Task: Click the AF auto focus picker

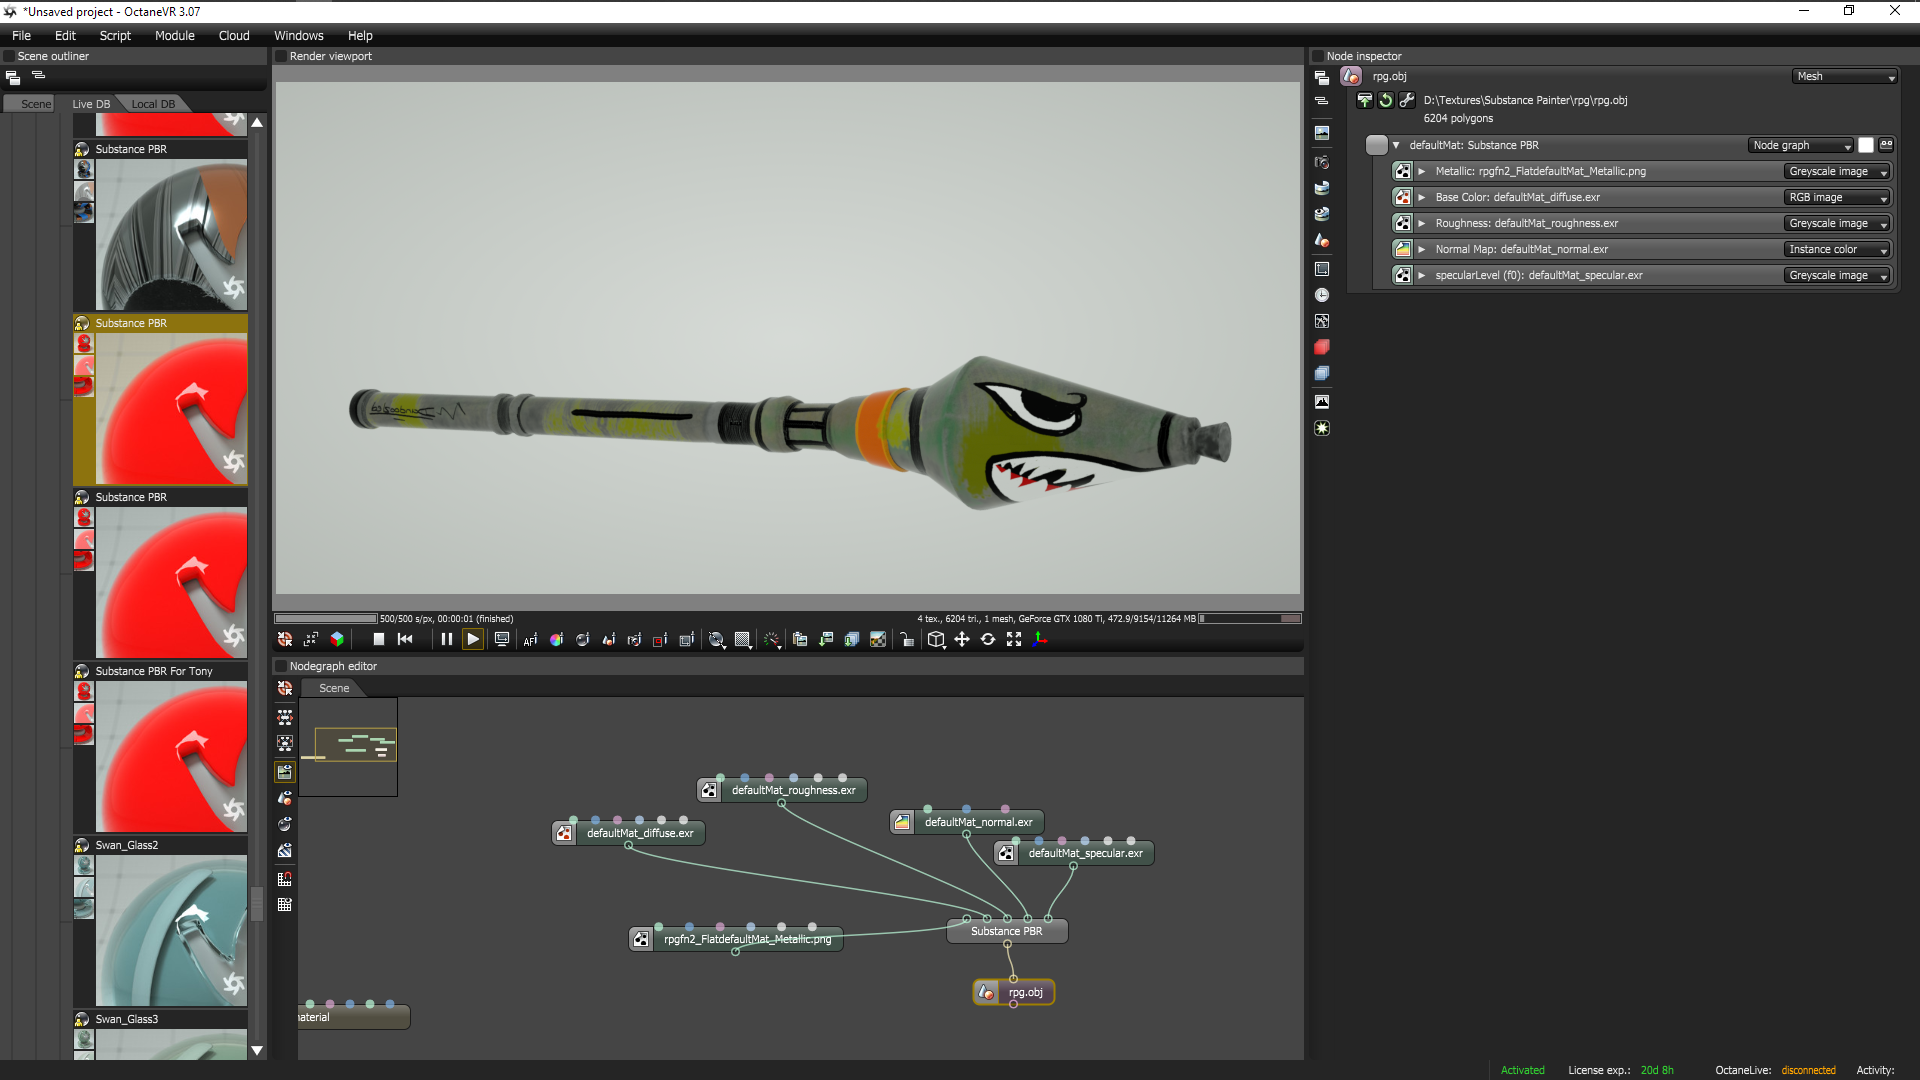Action: (530, 640)
